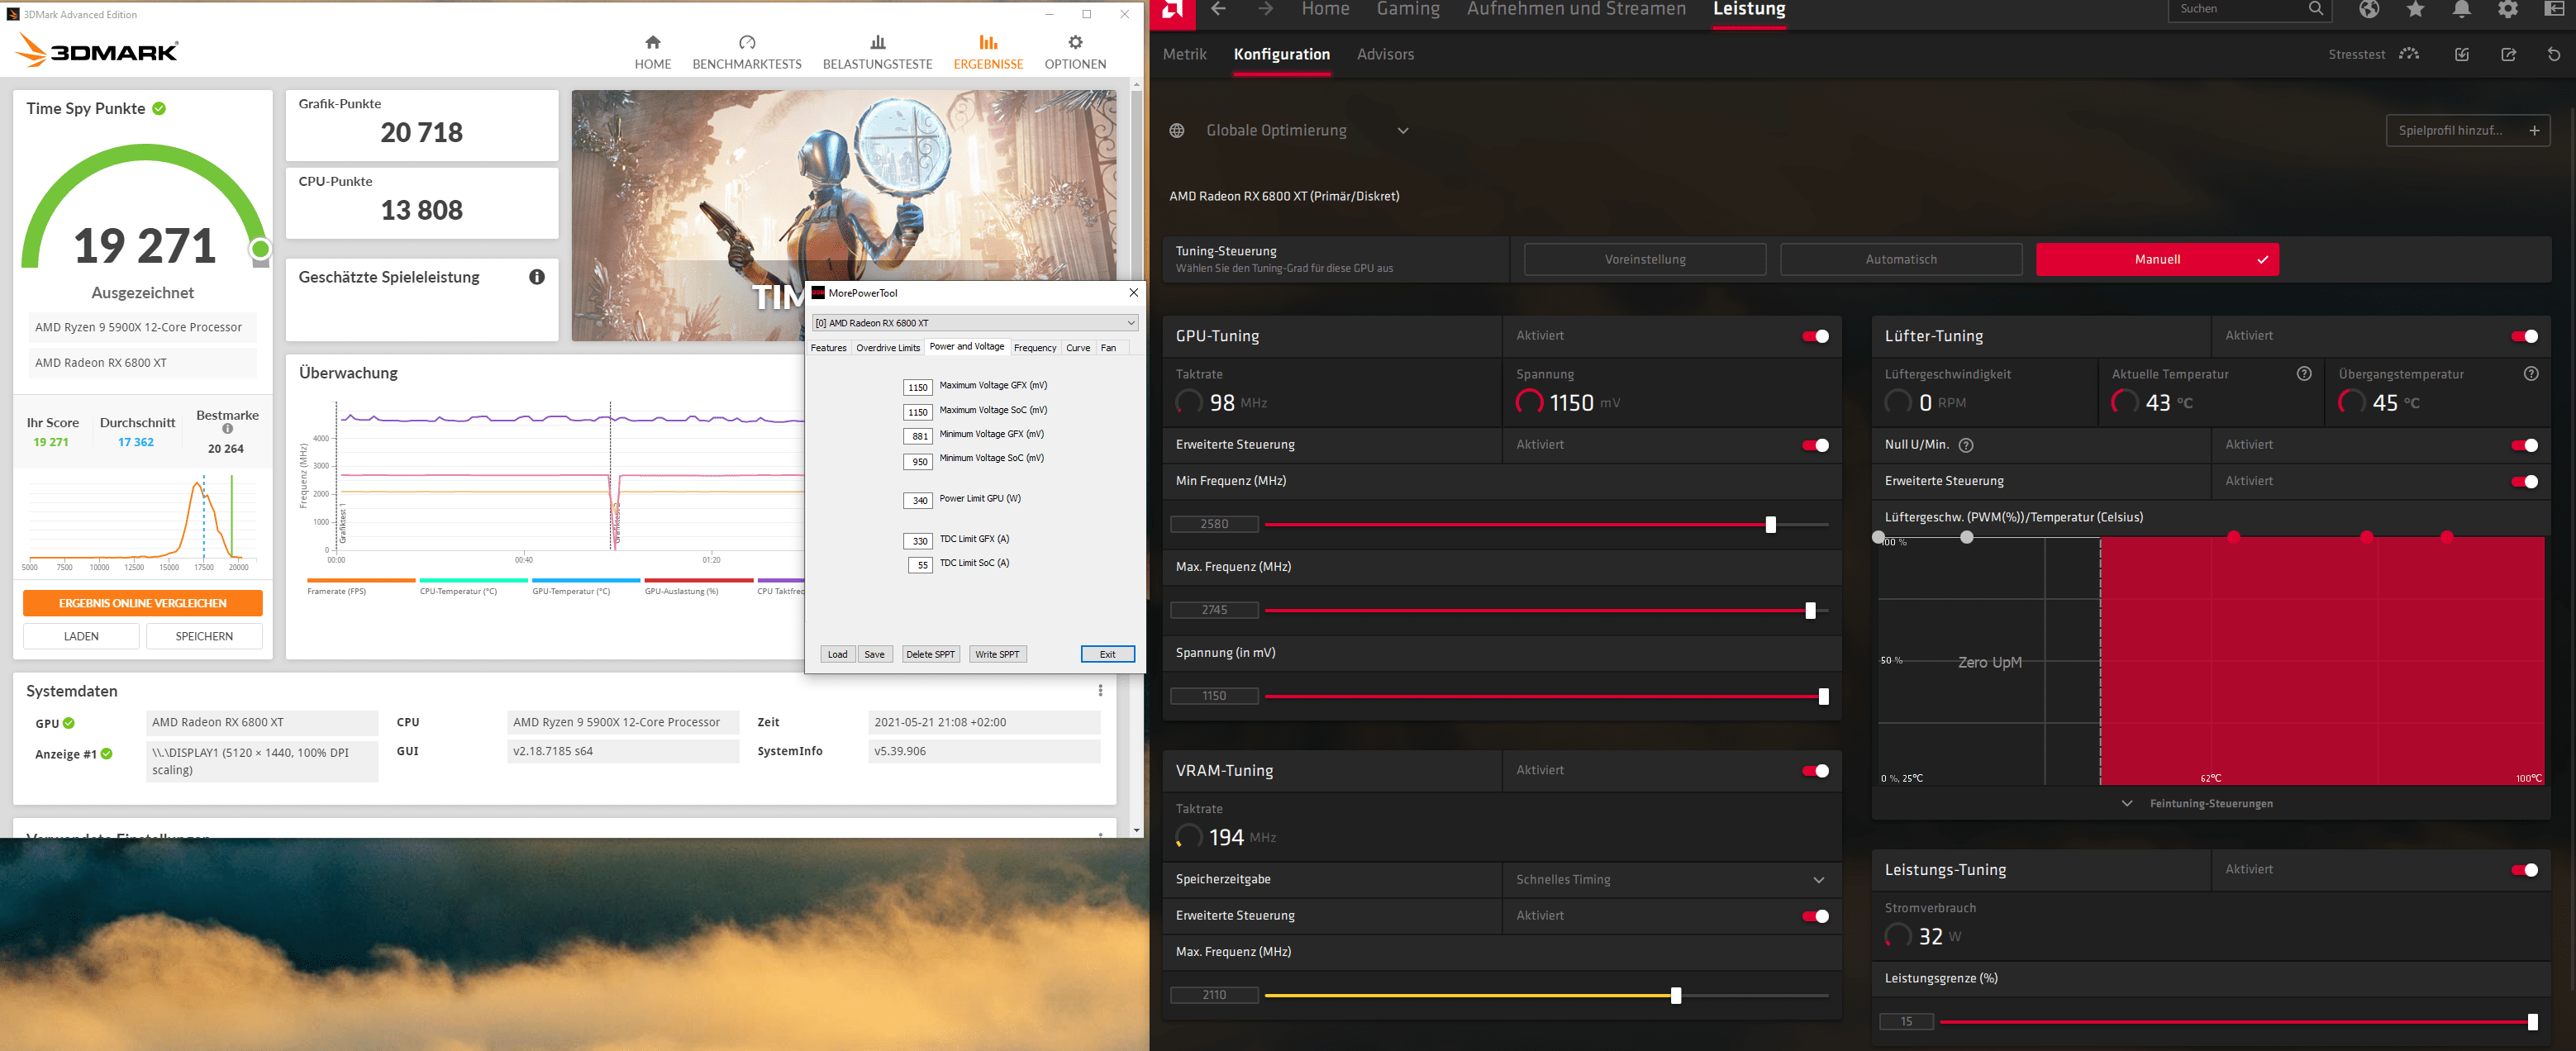2576x1051 pixels.
Task: Click AMD logo in Radeon Software
Action: click(x=1173, y=10)
